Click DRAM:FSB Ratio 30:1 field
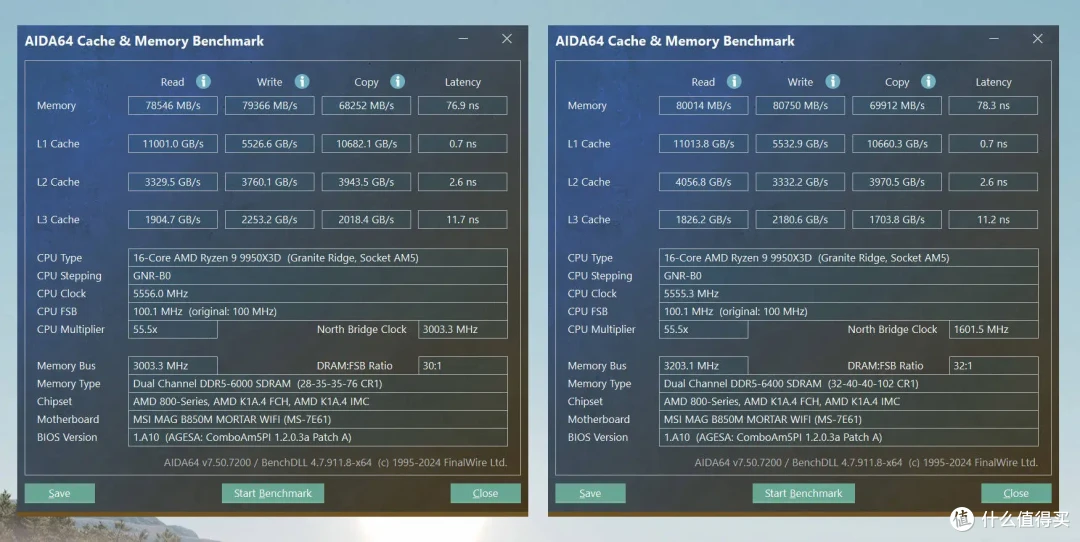The height and width of the screenshot is (542, 1080). click(x=463, y=366)
